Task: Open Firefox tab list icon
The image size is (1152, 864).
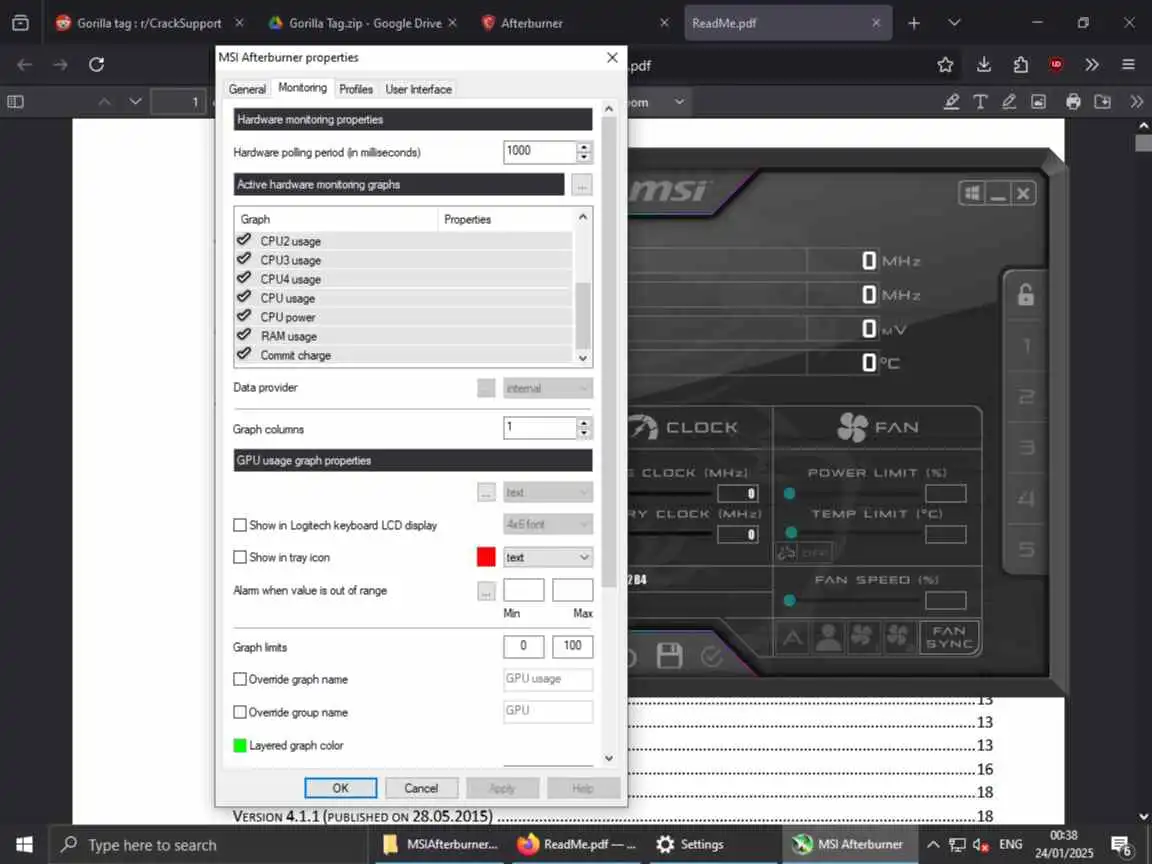Action: point(954,23)
